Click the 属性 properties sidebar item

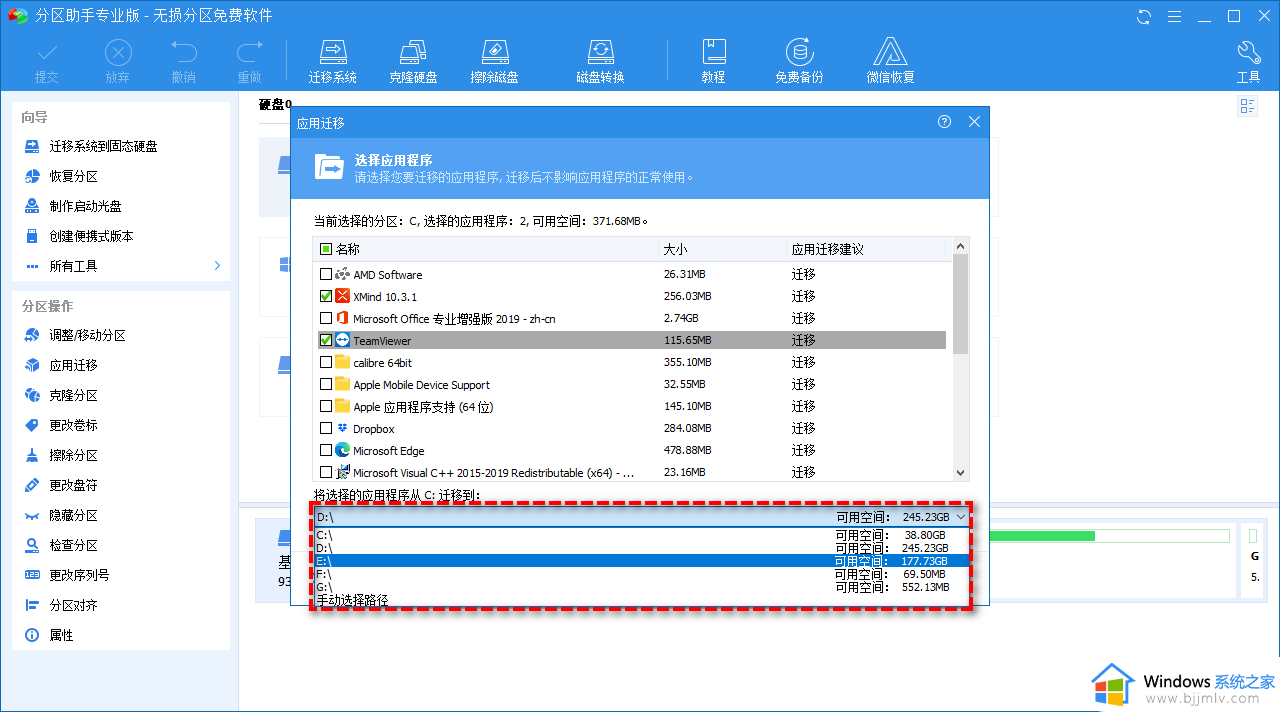[x=61, y=635]
